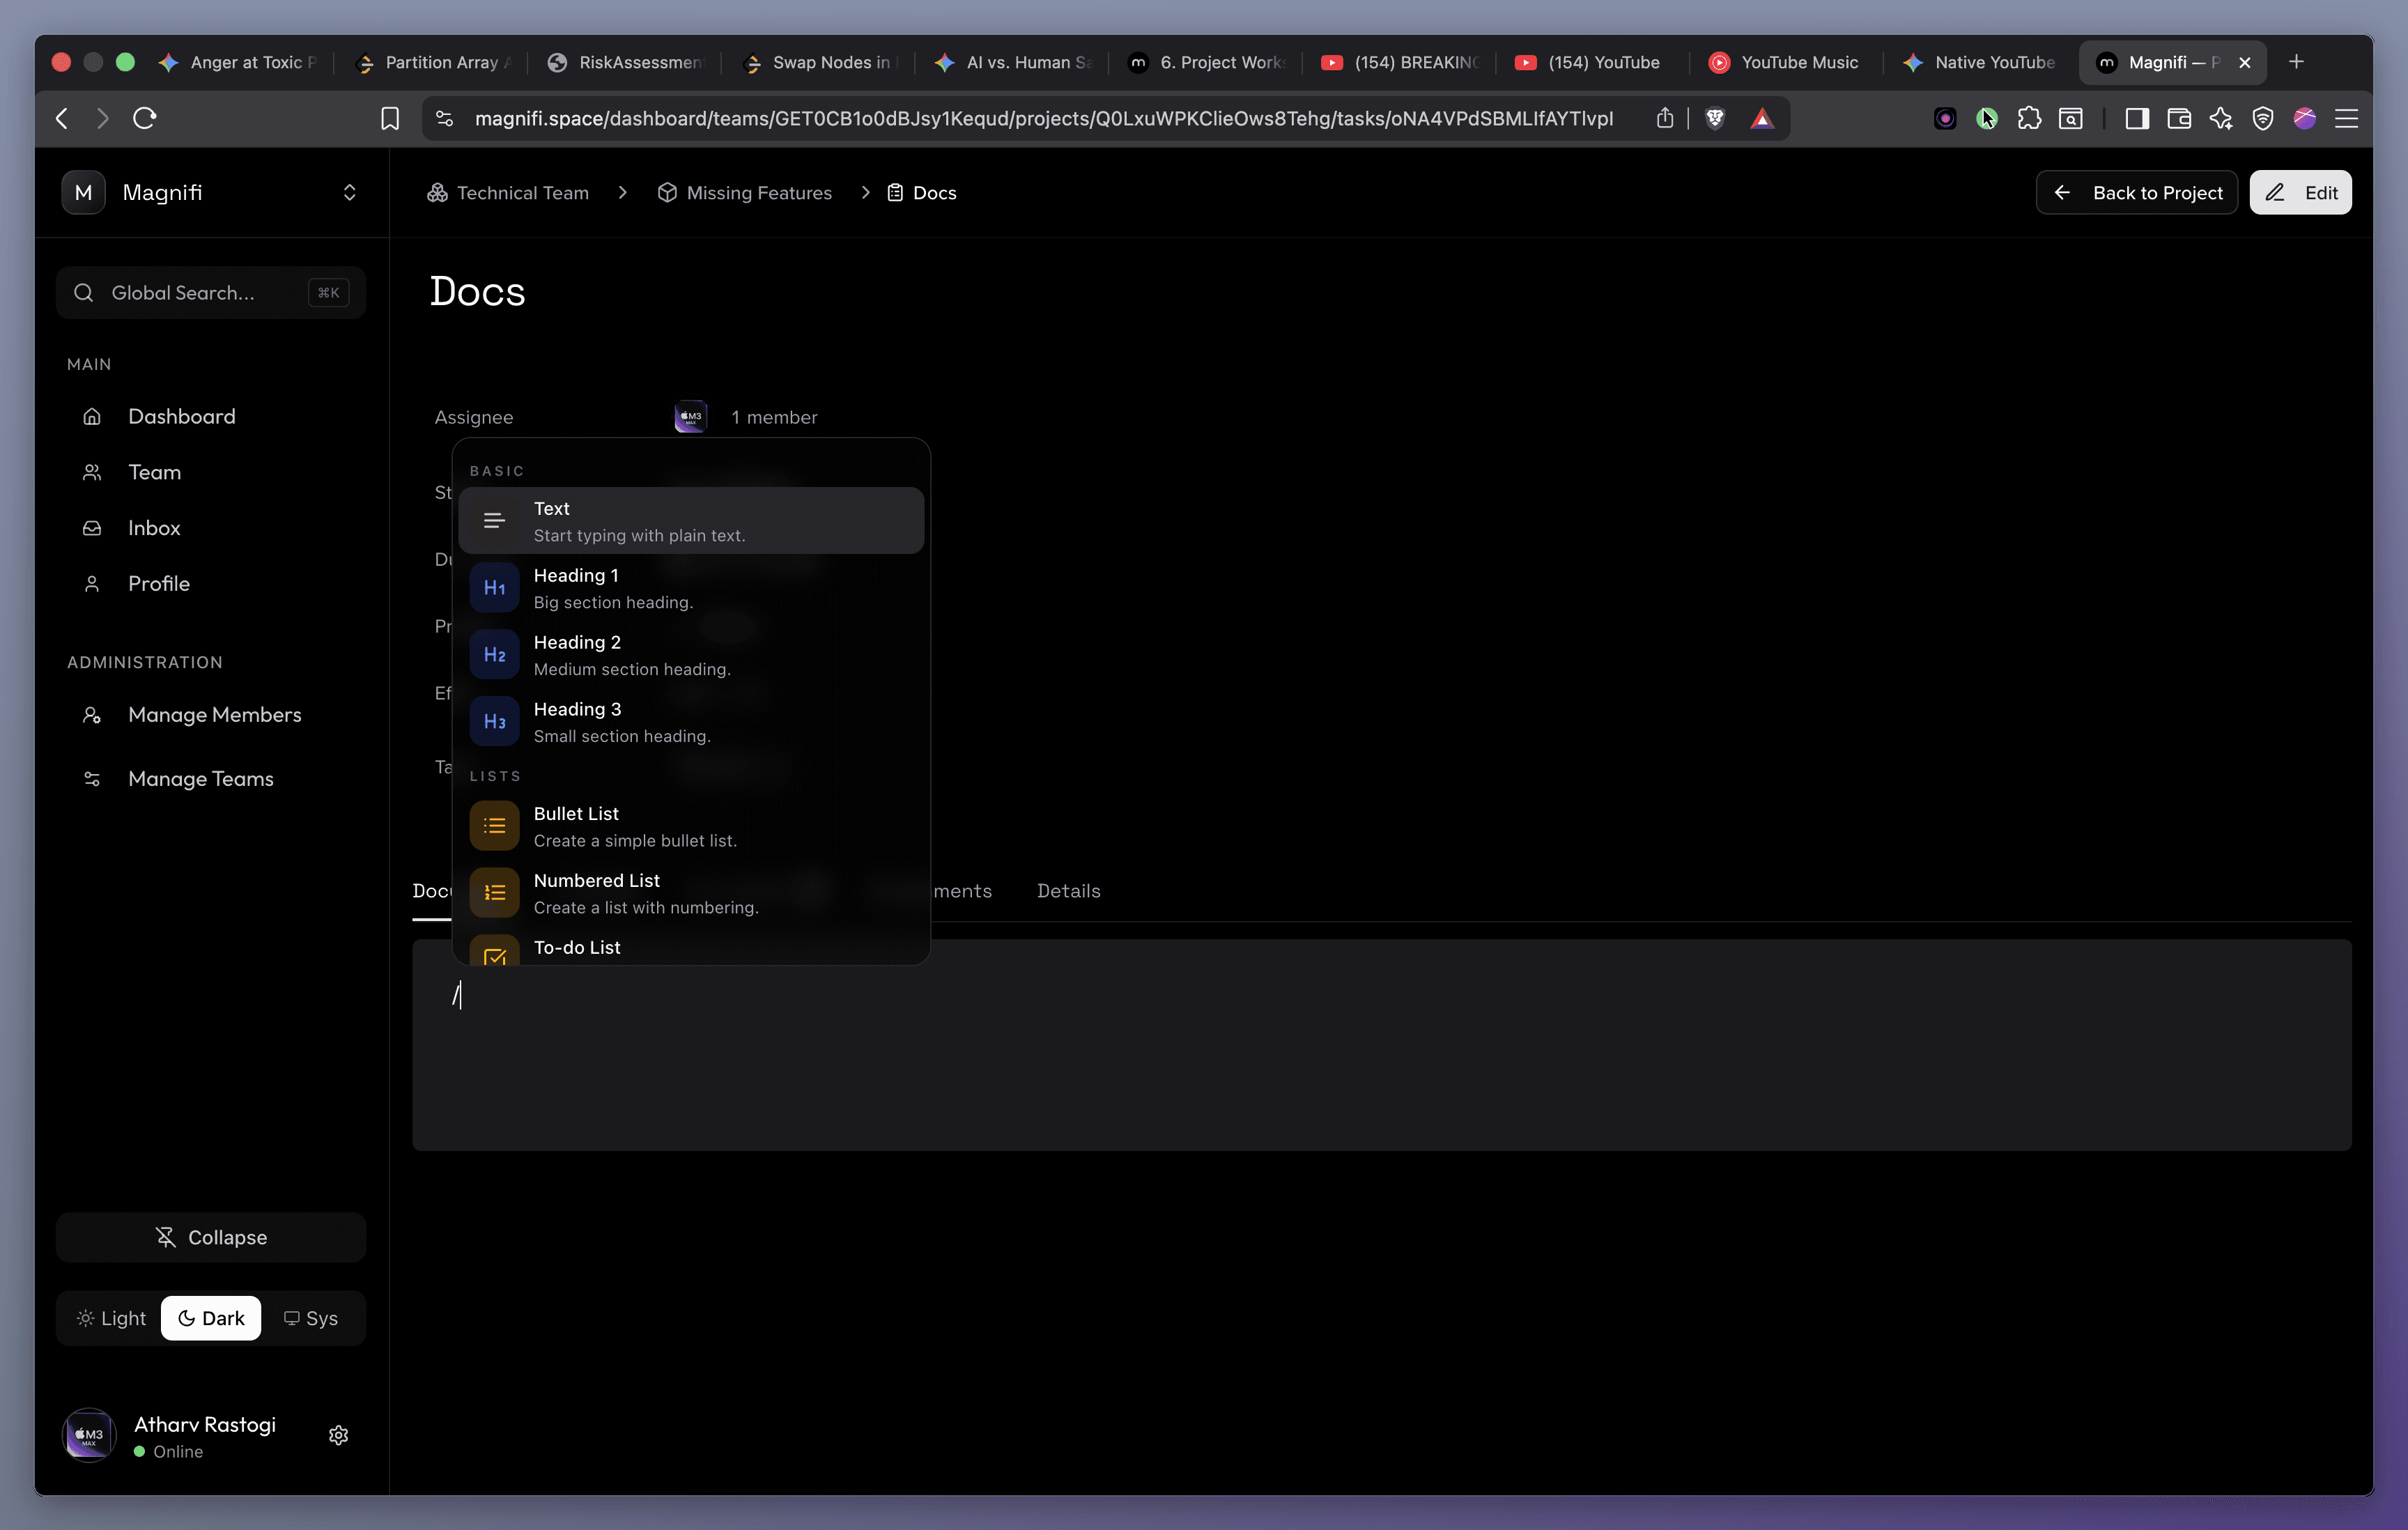The image size is (2408, 1530).
Task: Click the Online status text
Action: (x=178, y=1451)
